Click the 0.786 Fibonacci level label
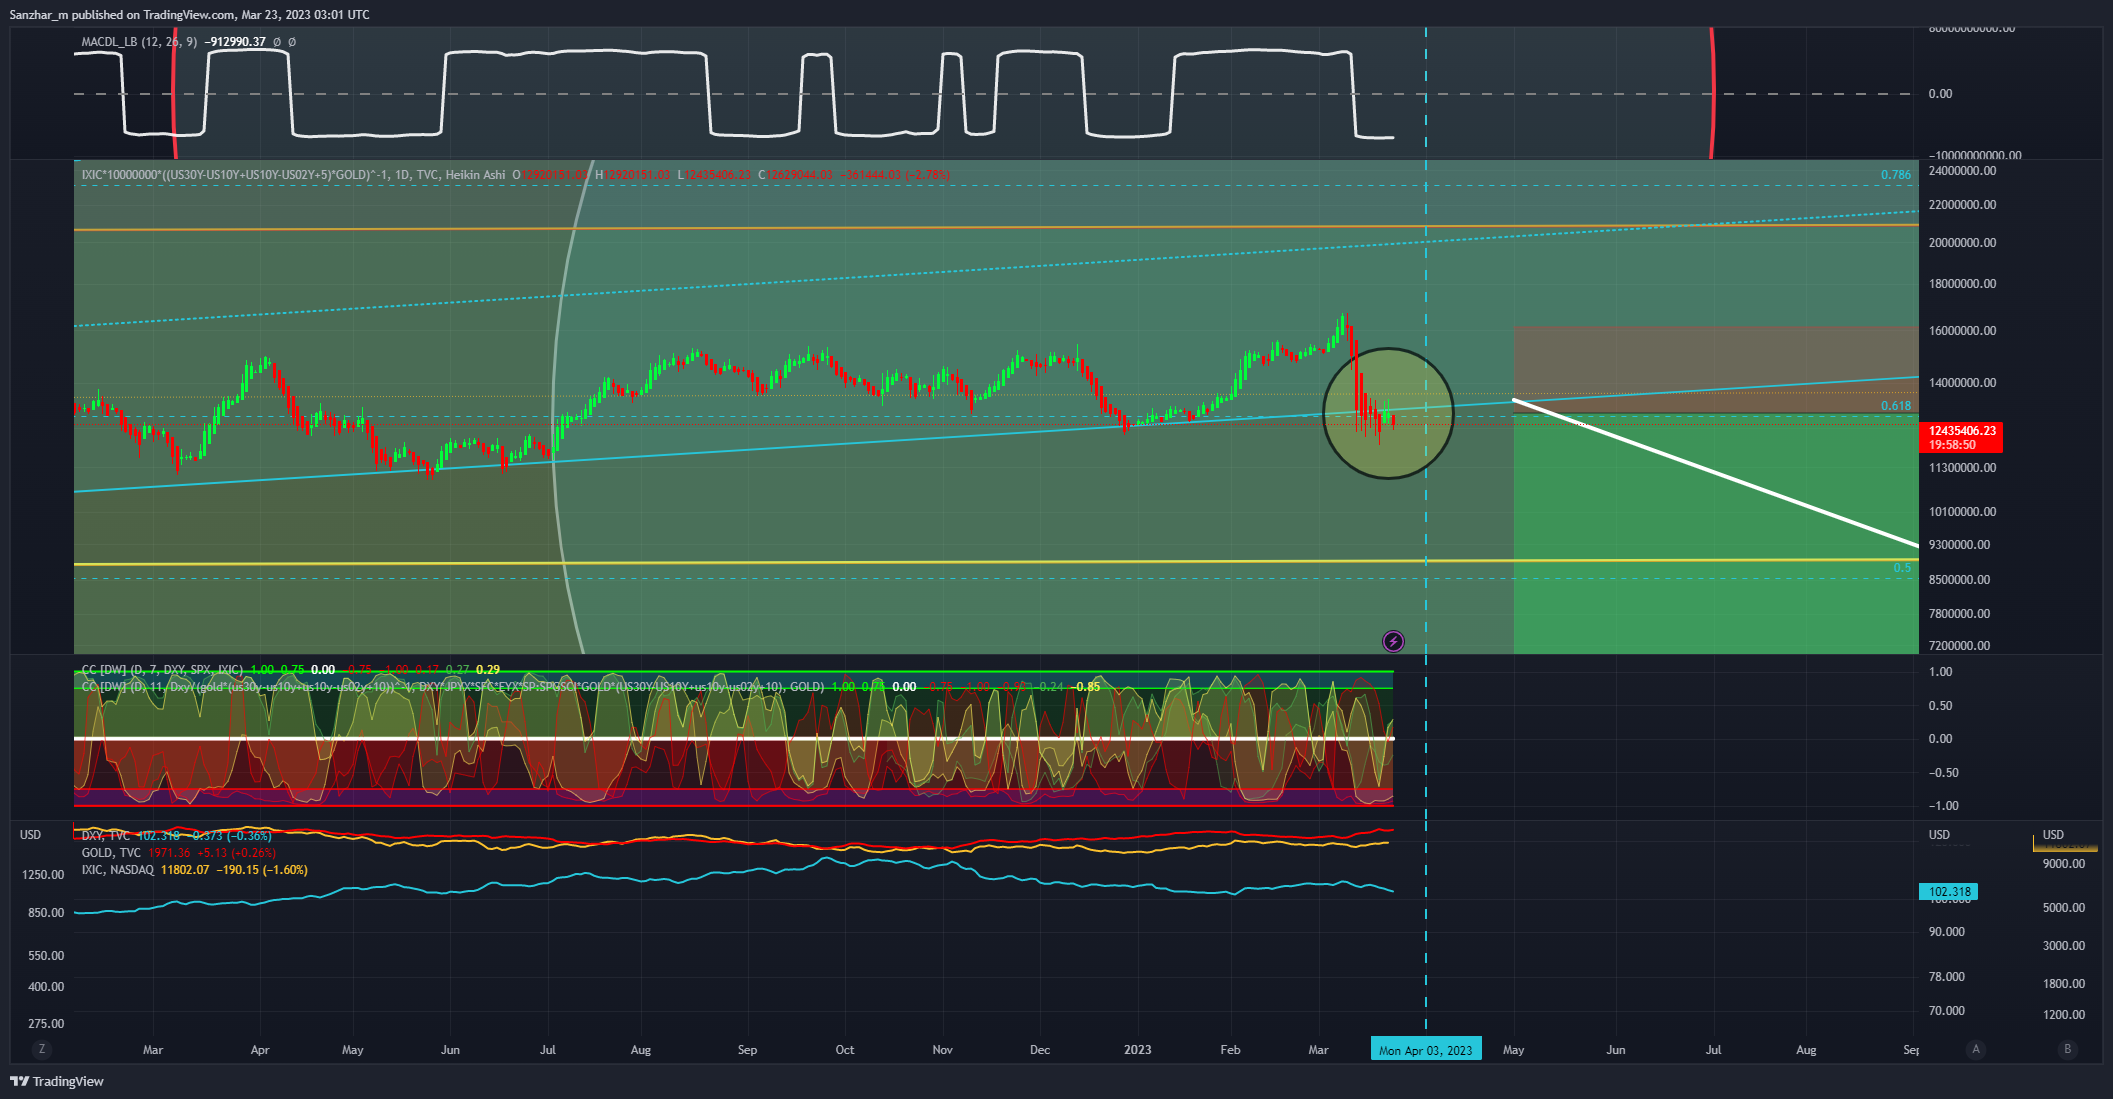 [x=1895, y=175]
